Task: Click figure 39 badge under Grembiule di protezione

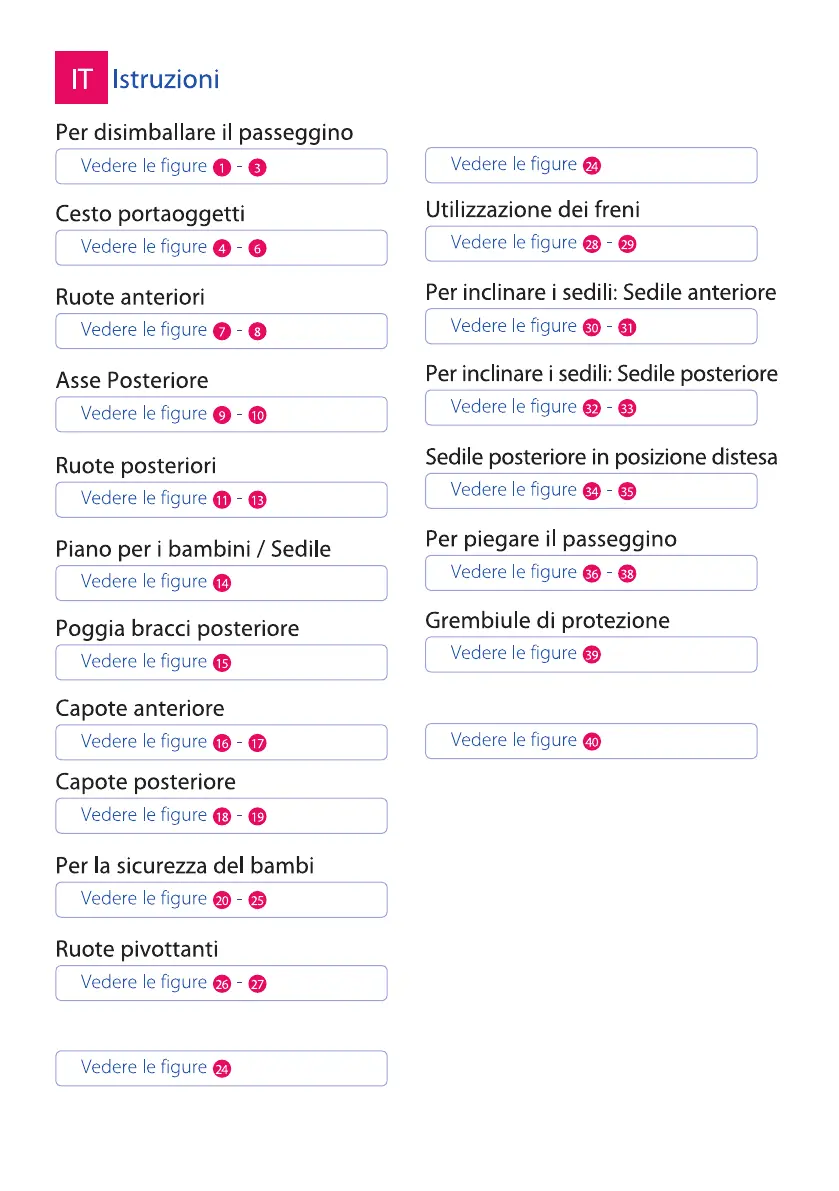Action: point(592,655)
